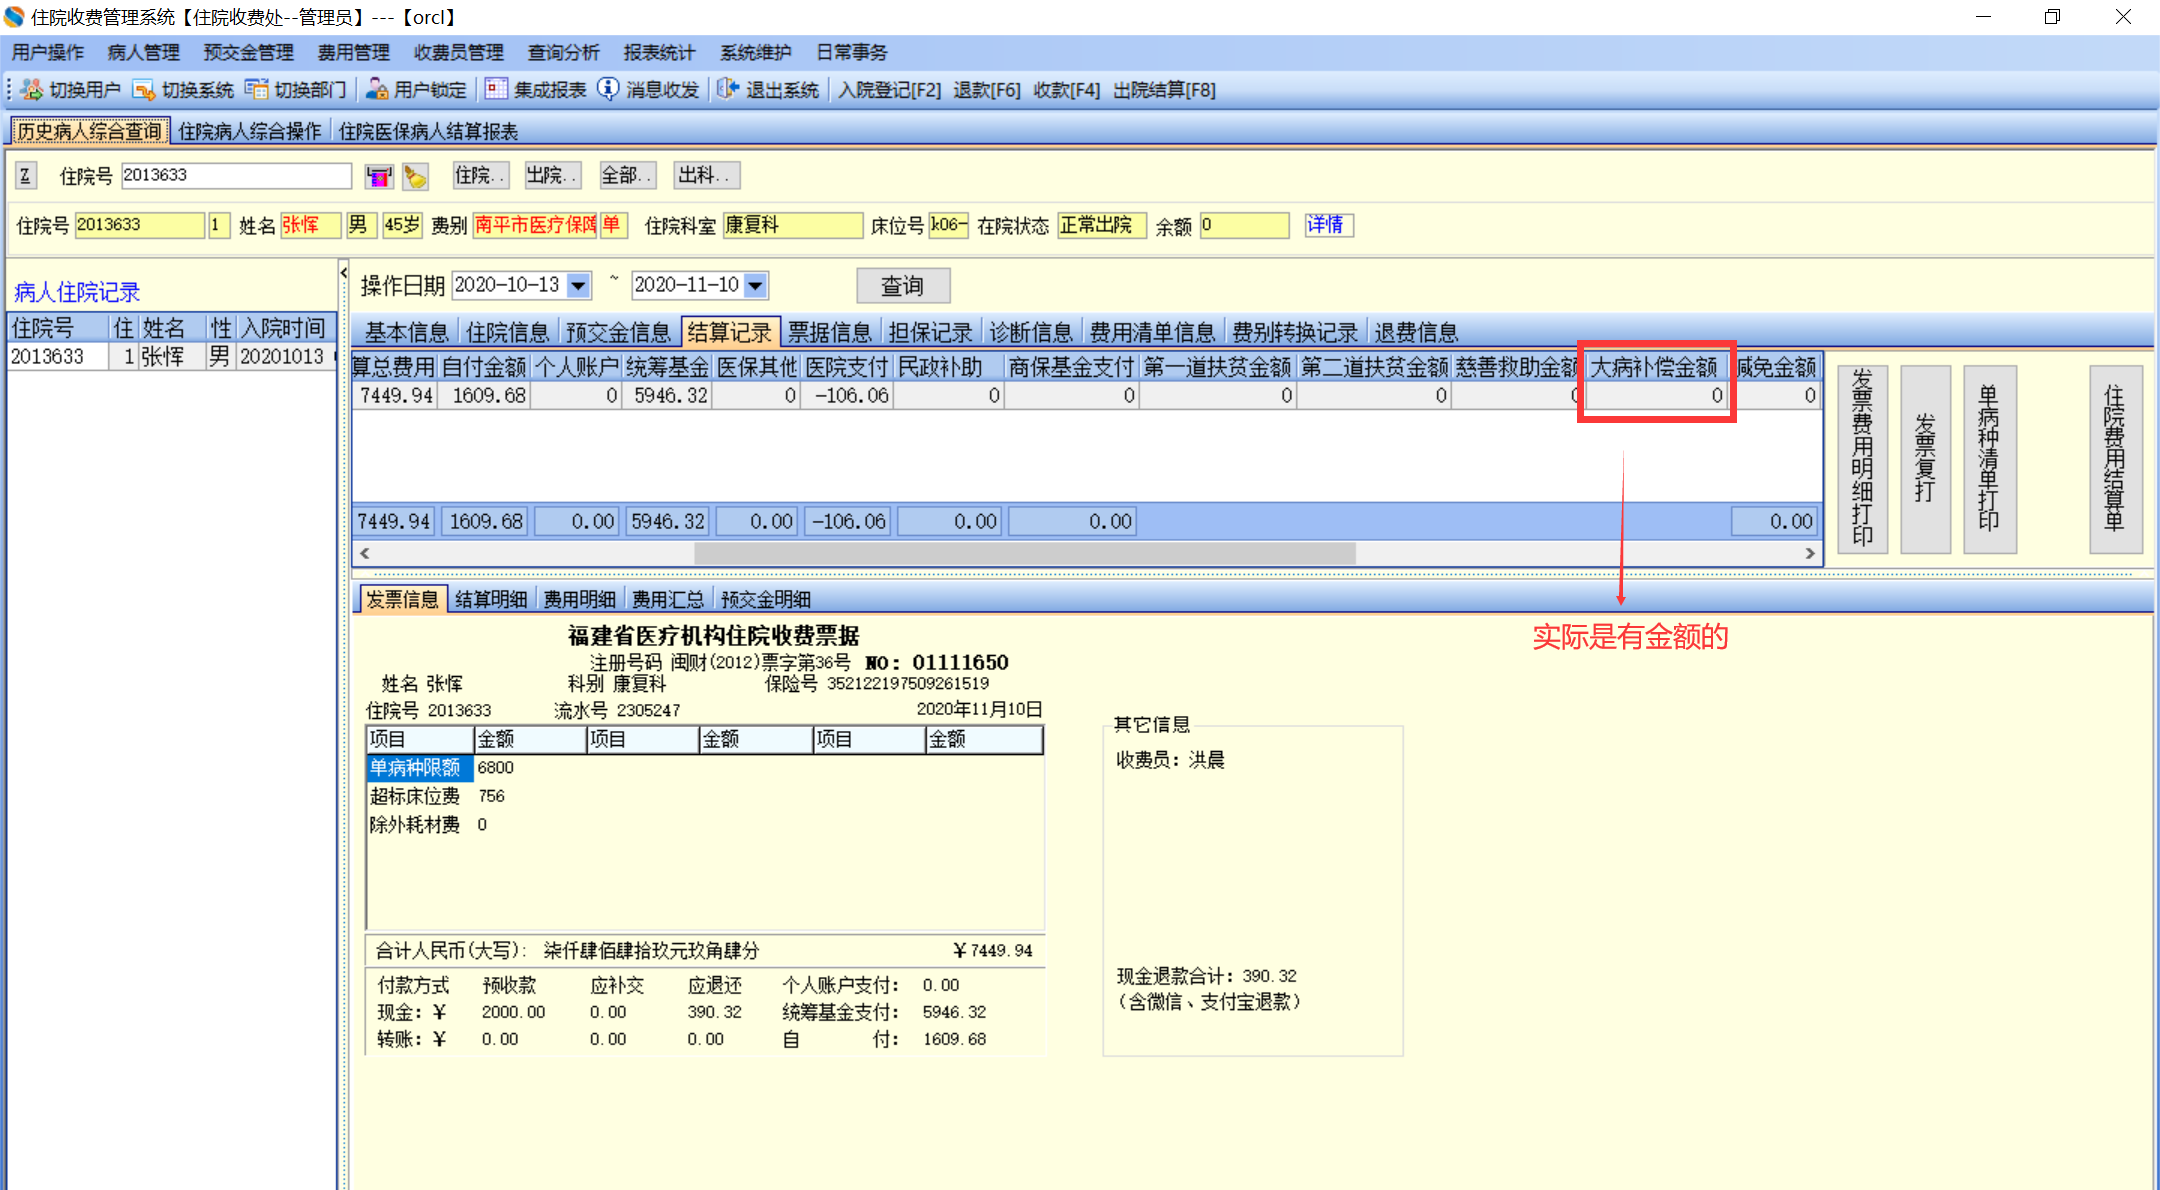The image size is (2160, 1190).
Task: Click the 用户锁定 lock user icon
Action: click(377, 90)
